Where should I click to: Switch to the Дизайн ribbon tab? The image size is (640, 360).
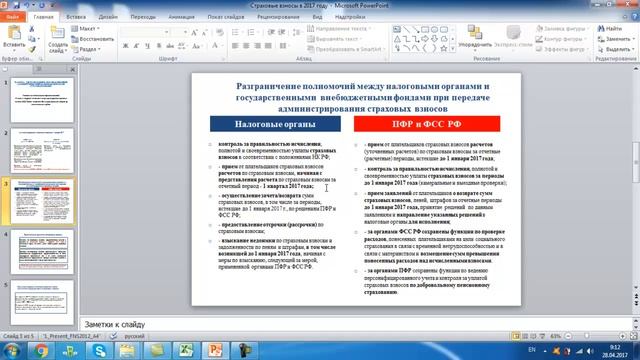tap(108, 17)
